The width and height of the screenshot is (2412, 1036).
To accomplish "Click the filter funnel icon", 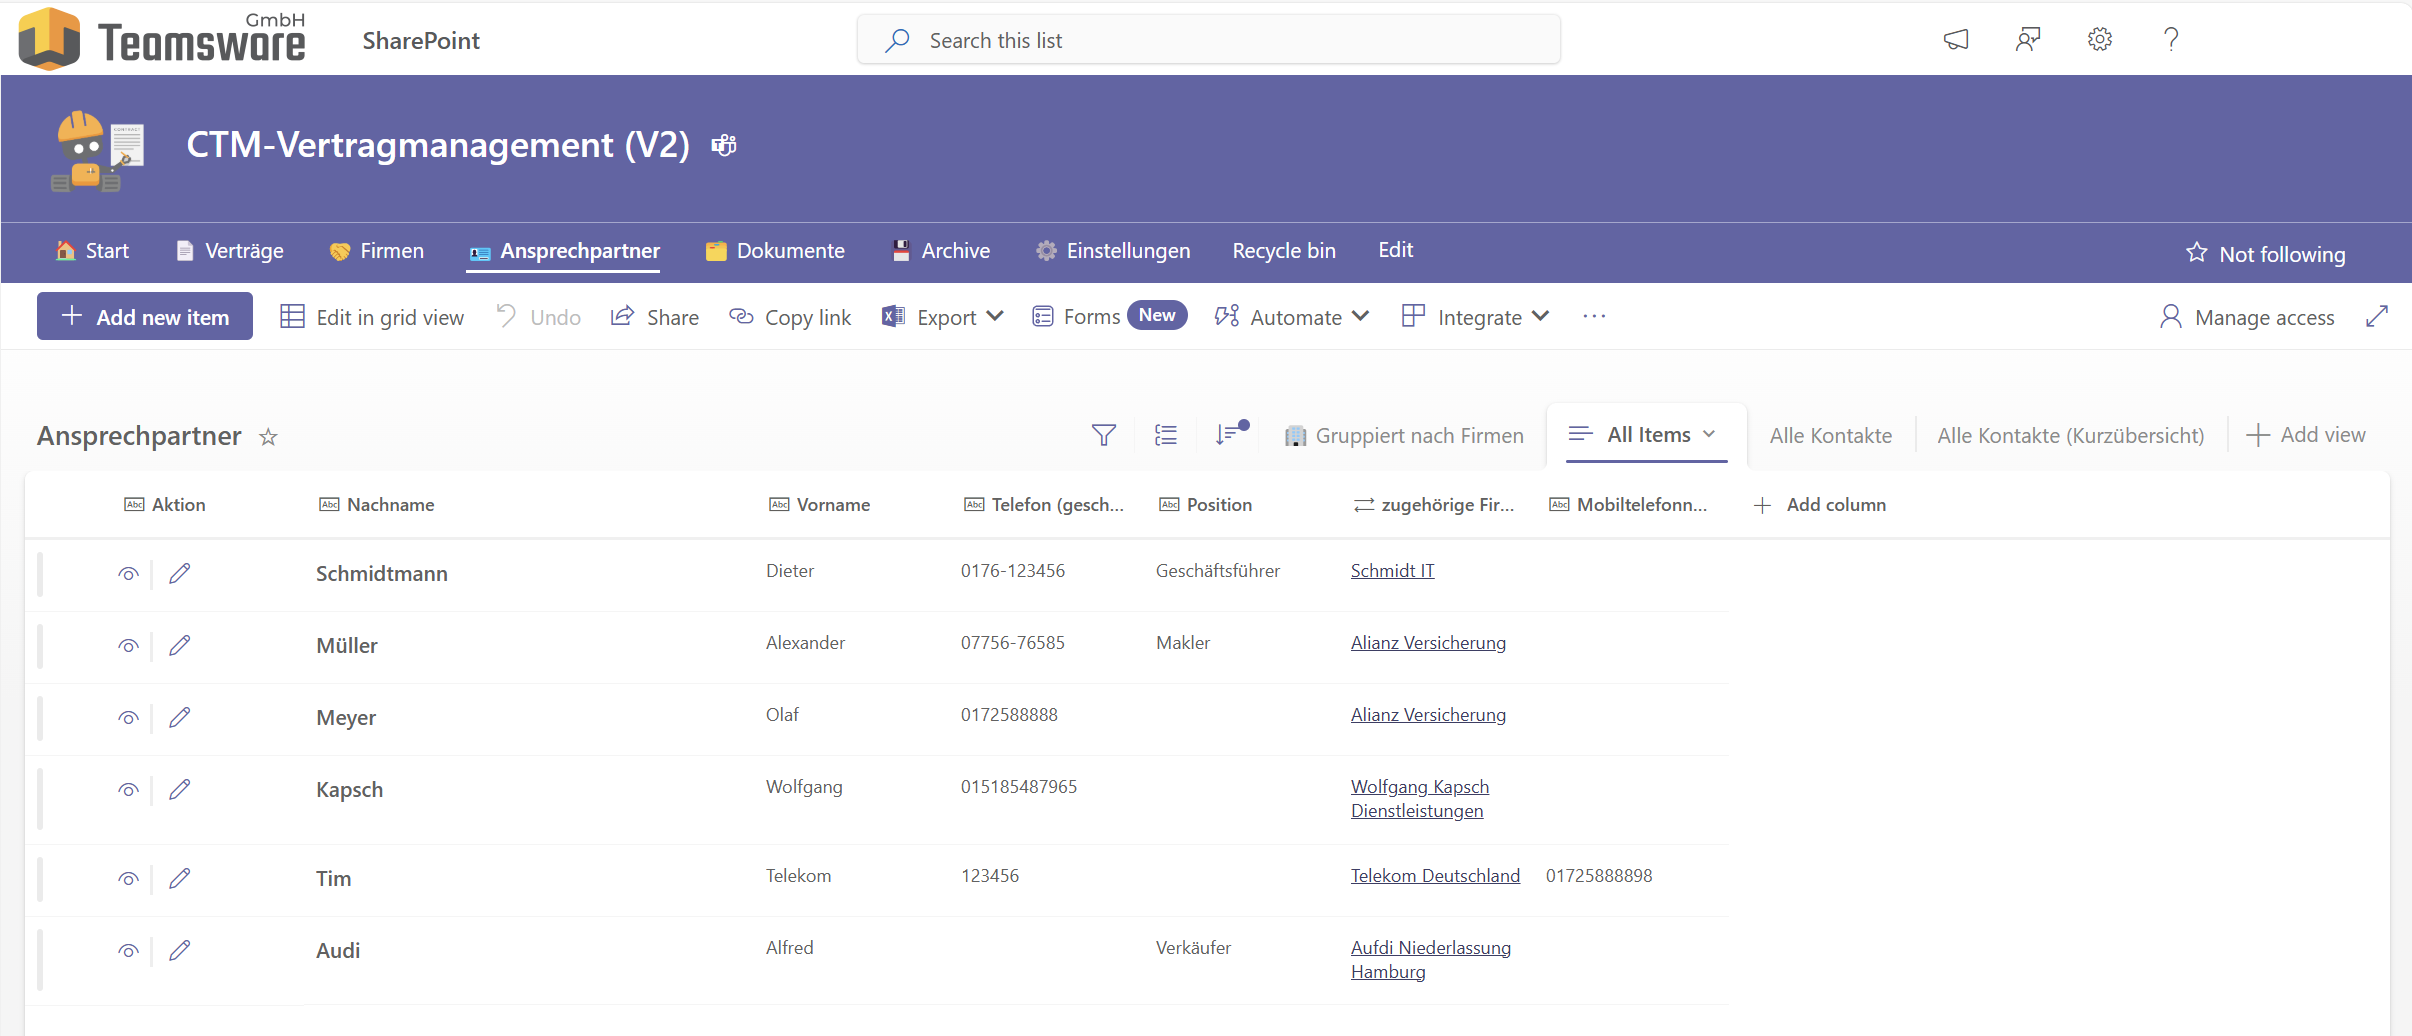I will [x=1103, y=435].
